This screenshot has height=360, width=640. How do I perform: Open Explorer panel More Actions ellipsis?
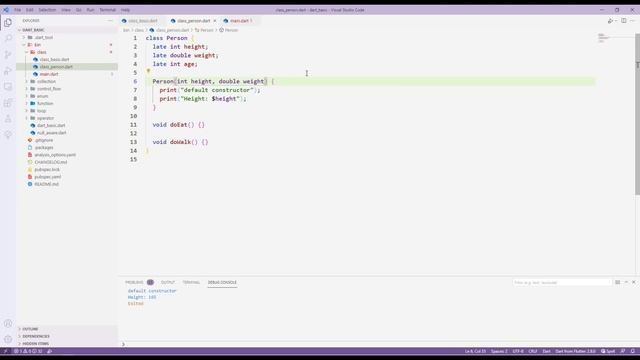point(110,20)
